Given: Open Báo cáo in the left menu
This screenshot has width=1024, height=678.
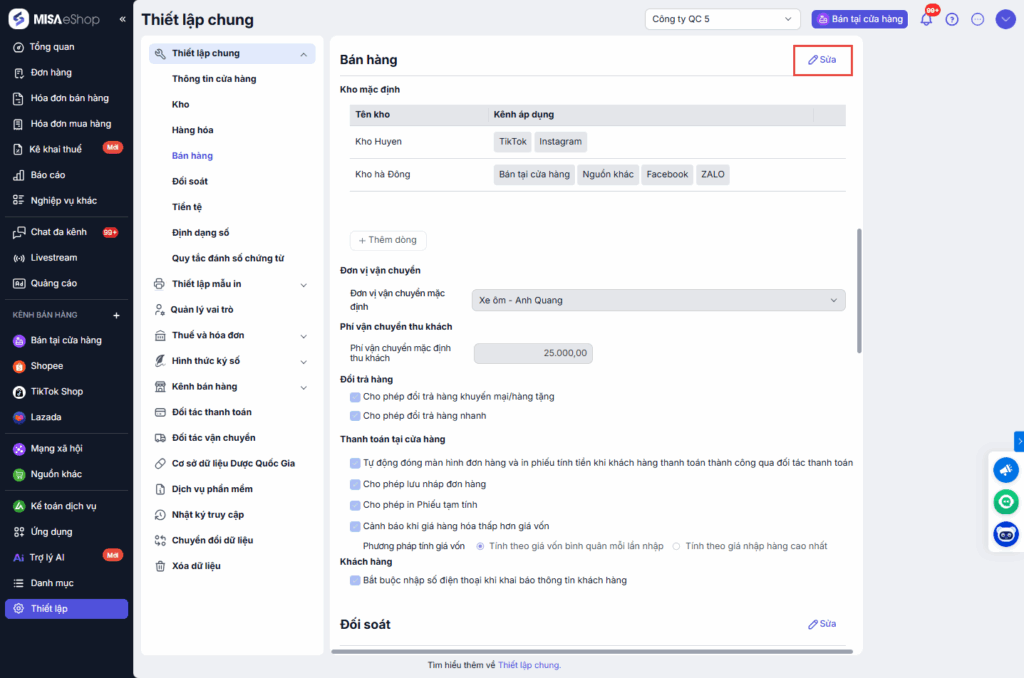Looking at the screenshot, I should click(48, 175).
